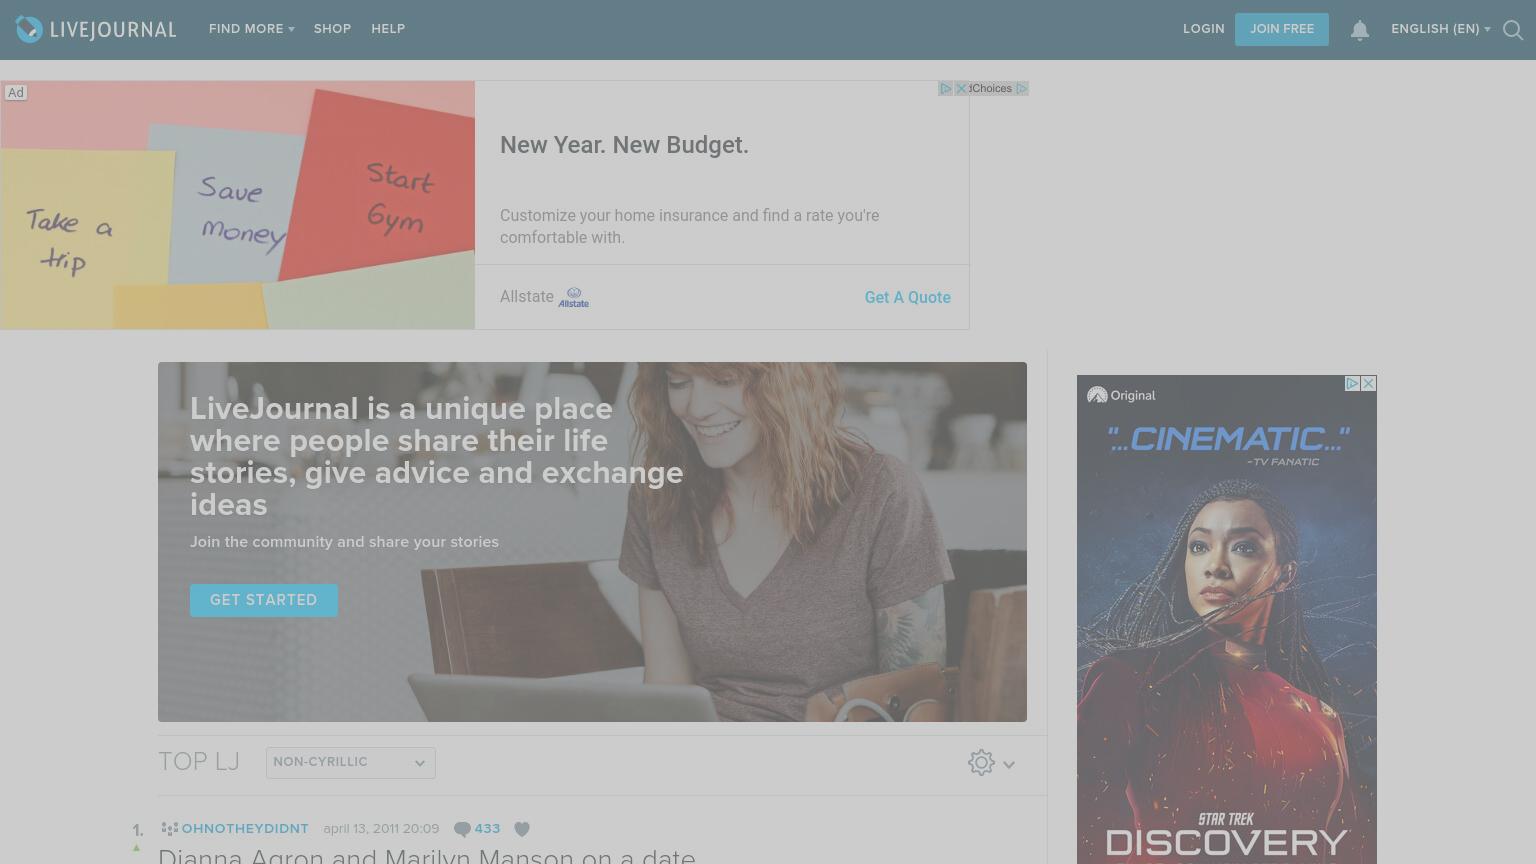
Task: Open the Top LJ settings gear
Action: 981,763
